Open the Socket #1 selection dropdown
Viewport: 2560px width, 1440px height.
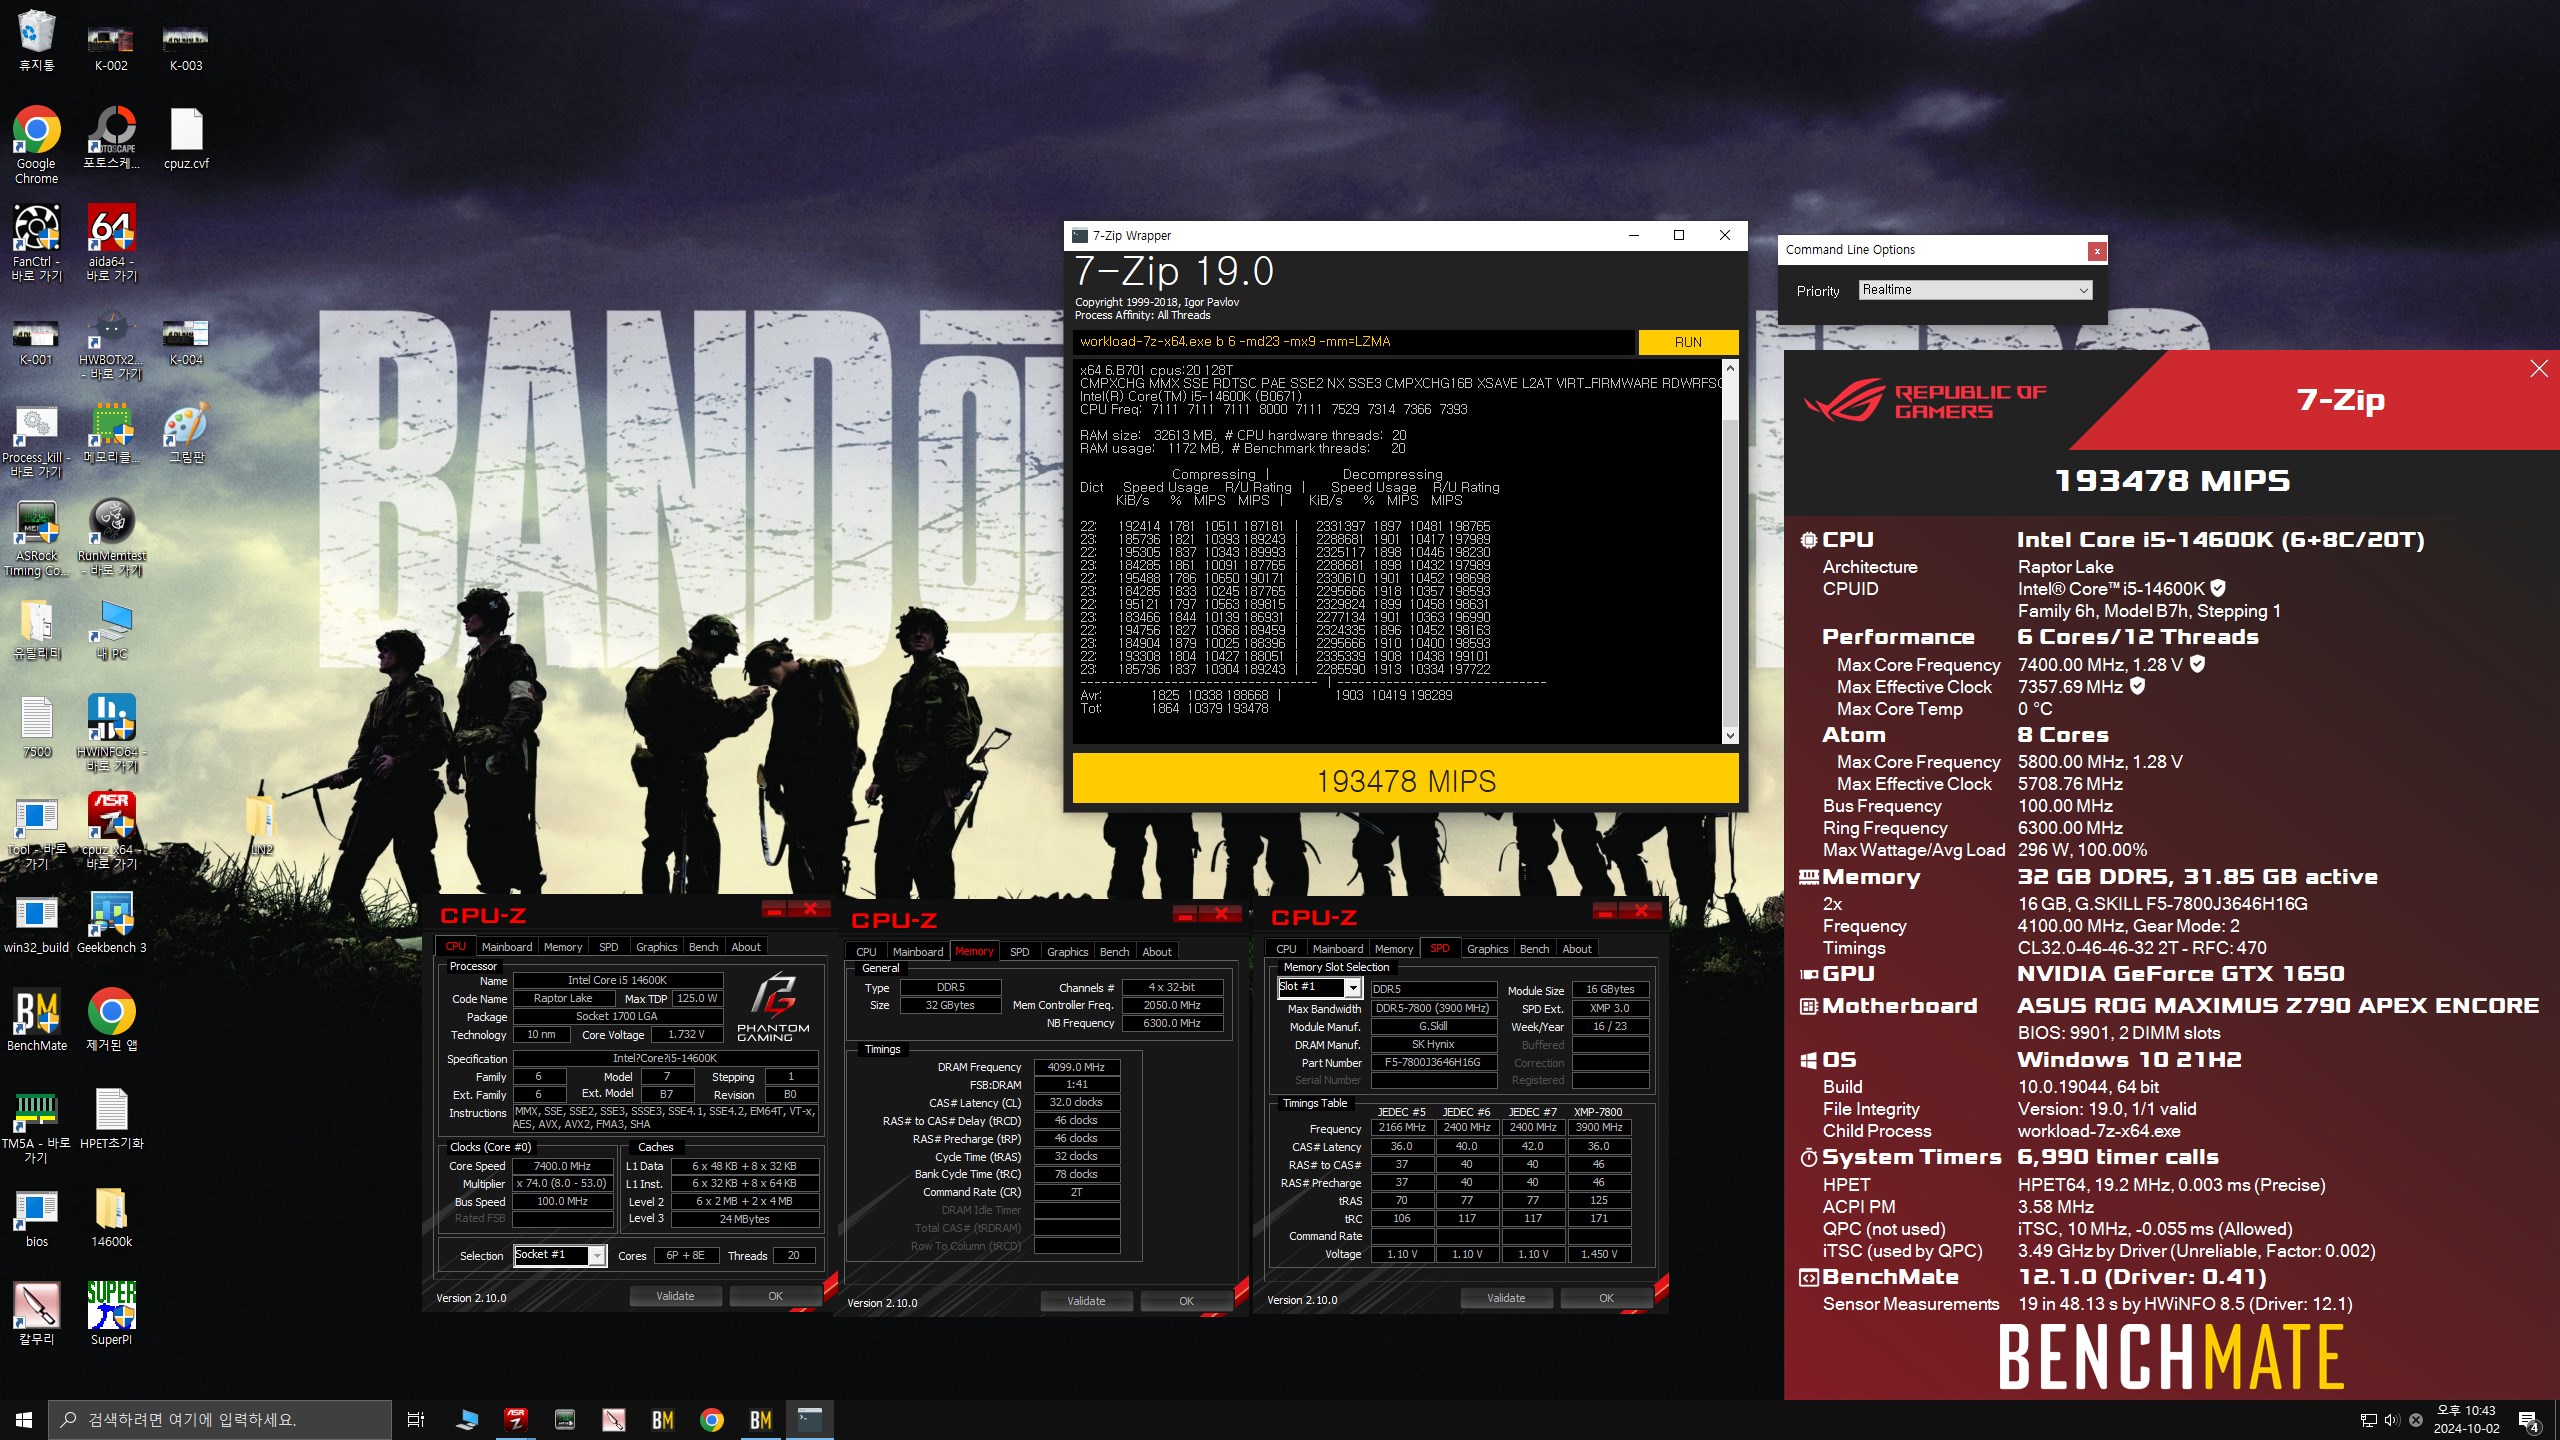tap(560, 1255)
